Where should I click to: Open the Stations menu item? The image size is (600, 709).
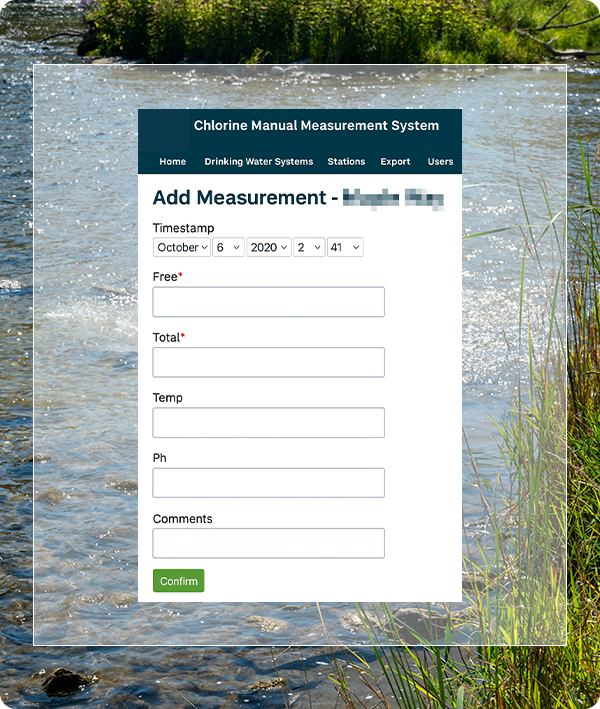pos(346,162)
